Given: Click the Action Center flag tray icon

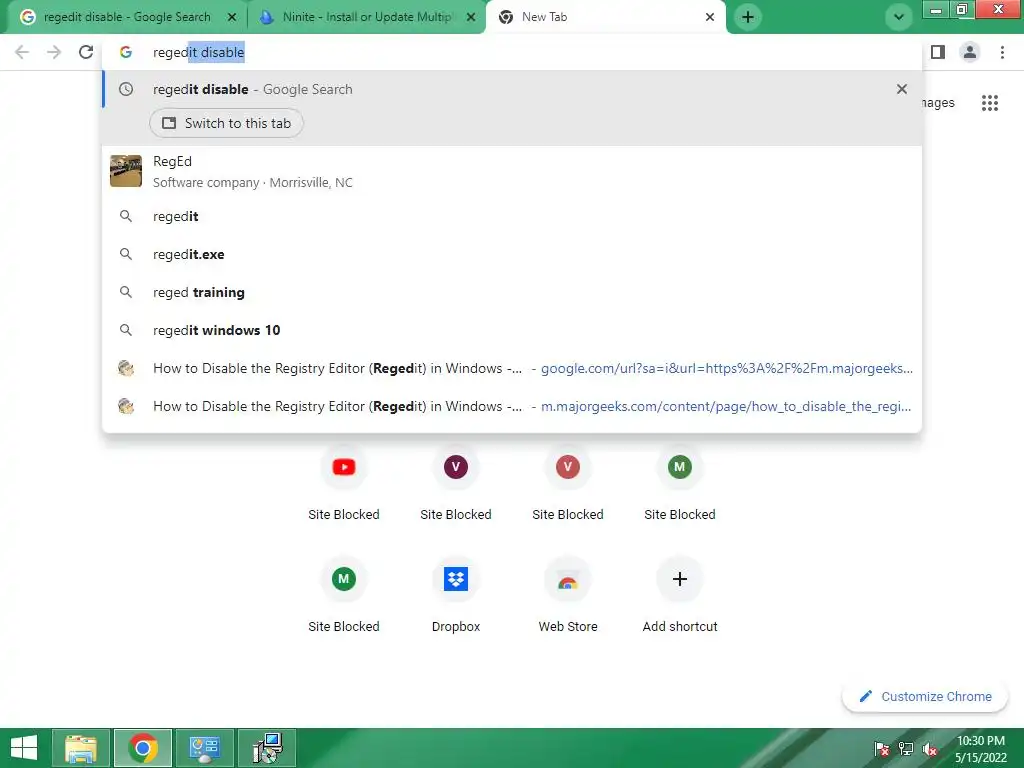Looking at the screenshot, I should tap(881, 749).
